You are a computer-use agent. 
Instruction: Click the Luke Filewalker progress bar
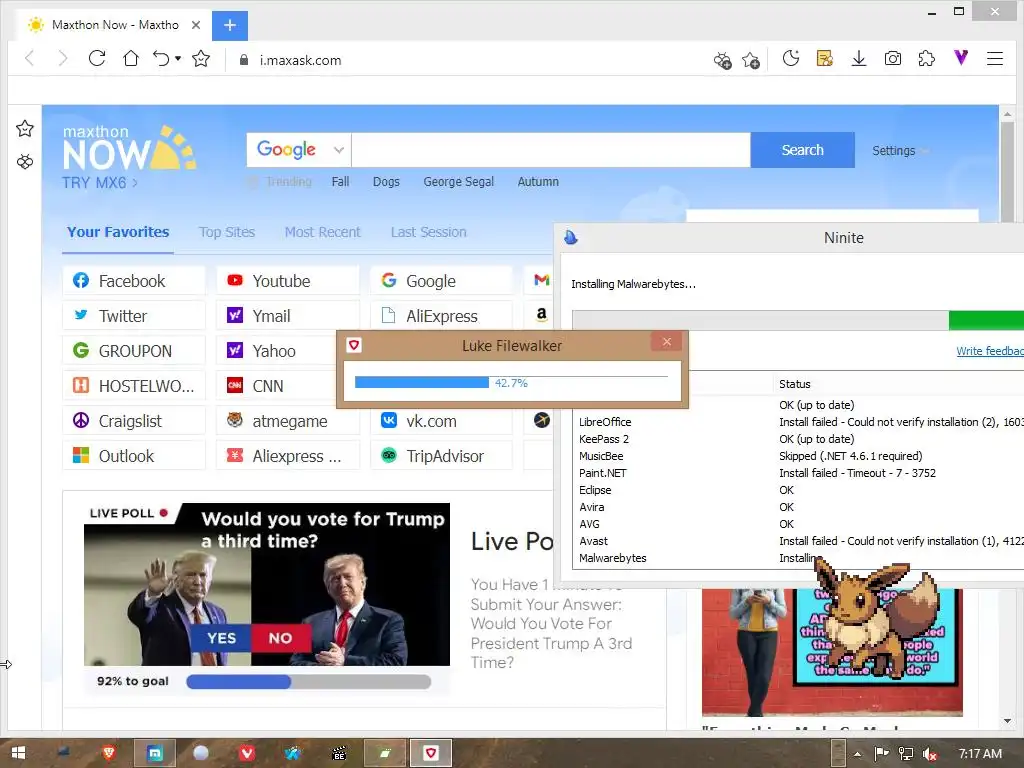click(x=511, y=383)
